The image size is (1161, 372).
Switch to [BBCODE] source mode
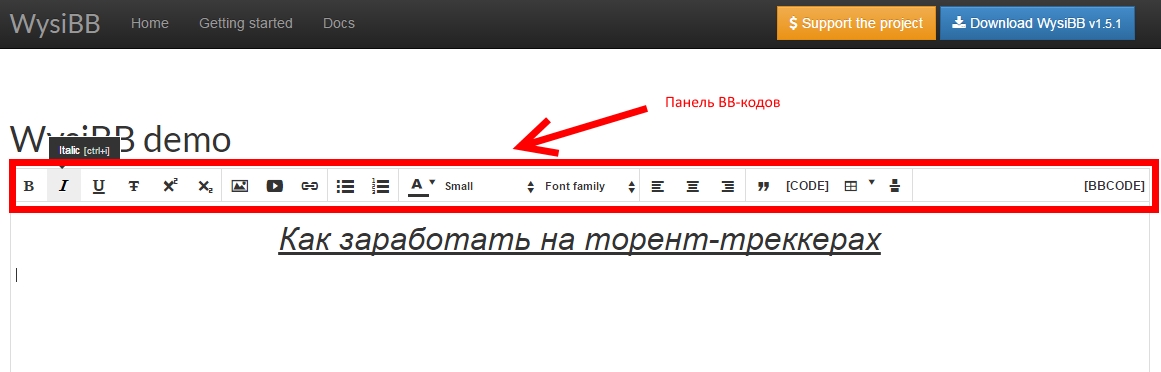[x=1114, y=186]
